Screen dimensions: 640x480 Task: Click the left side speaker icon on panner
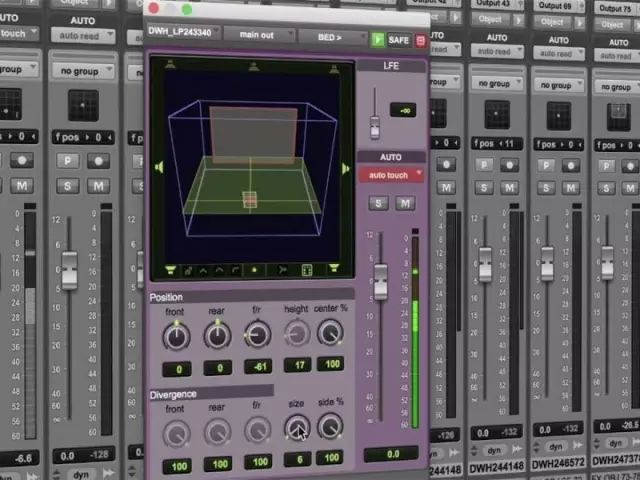click(x=157, y=168)
